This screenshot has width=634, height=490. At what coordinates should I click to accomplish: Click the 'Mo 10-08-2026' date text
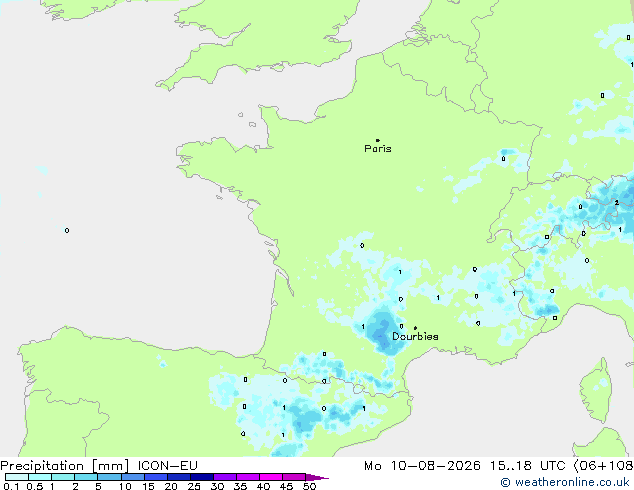[422, 466]
